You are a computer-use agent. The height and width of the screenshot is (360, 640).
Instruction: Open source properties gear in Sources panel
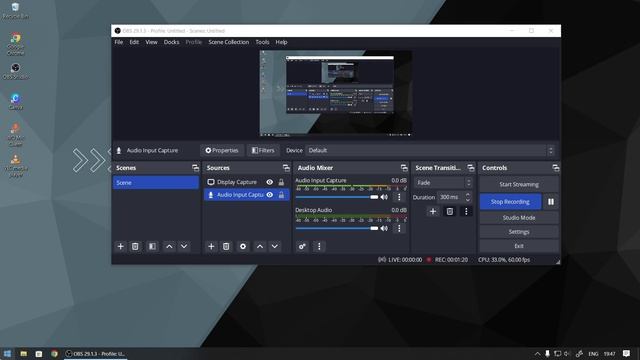[x=243, y=247]
